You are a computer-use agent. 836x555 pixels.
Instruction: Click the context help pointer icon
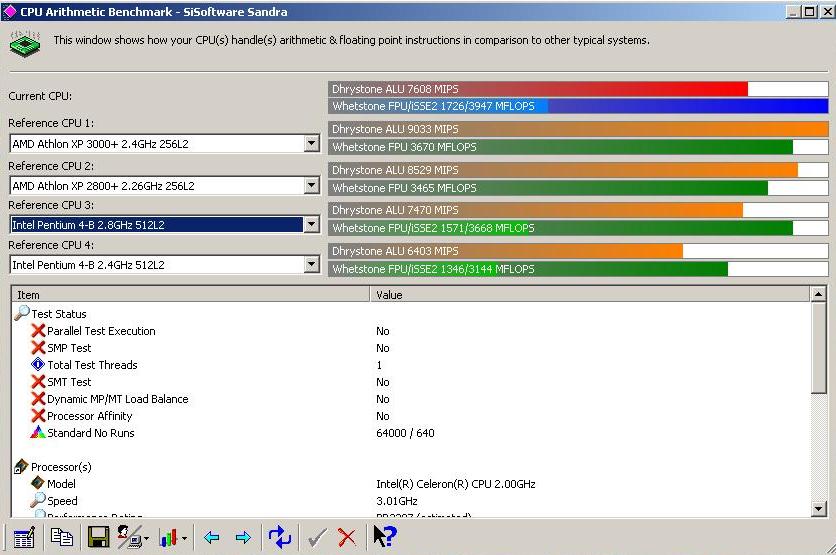[385, 536]
